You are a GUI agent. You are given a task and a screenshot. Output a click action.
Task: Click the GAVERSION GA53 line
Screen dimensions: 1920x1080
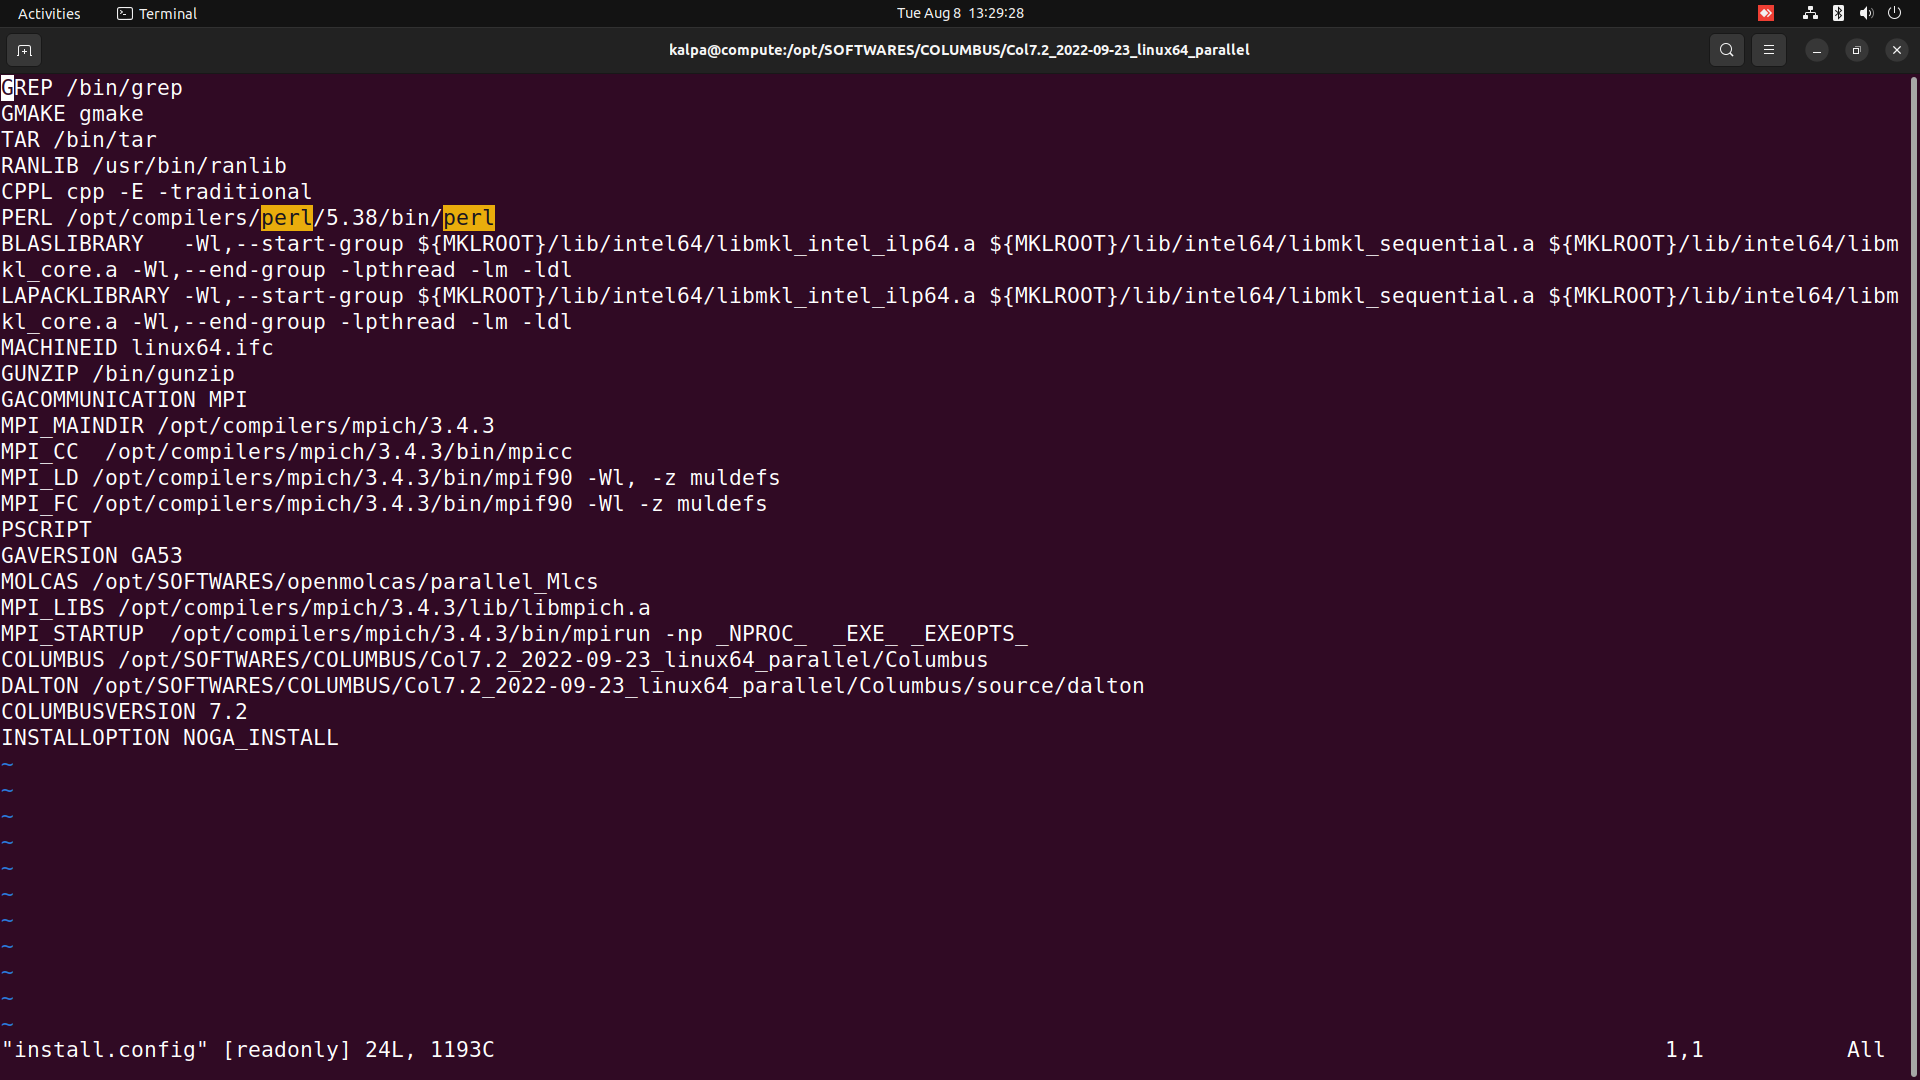(x=92, y=556)
